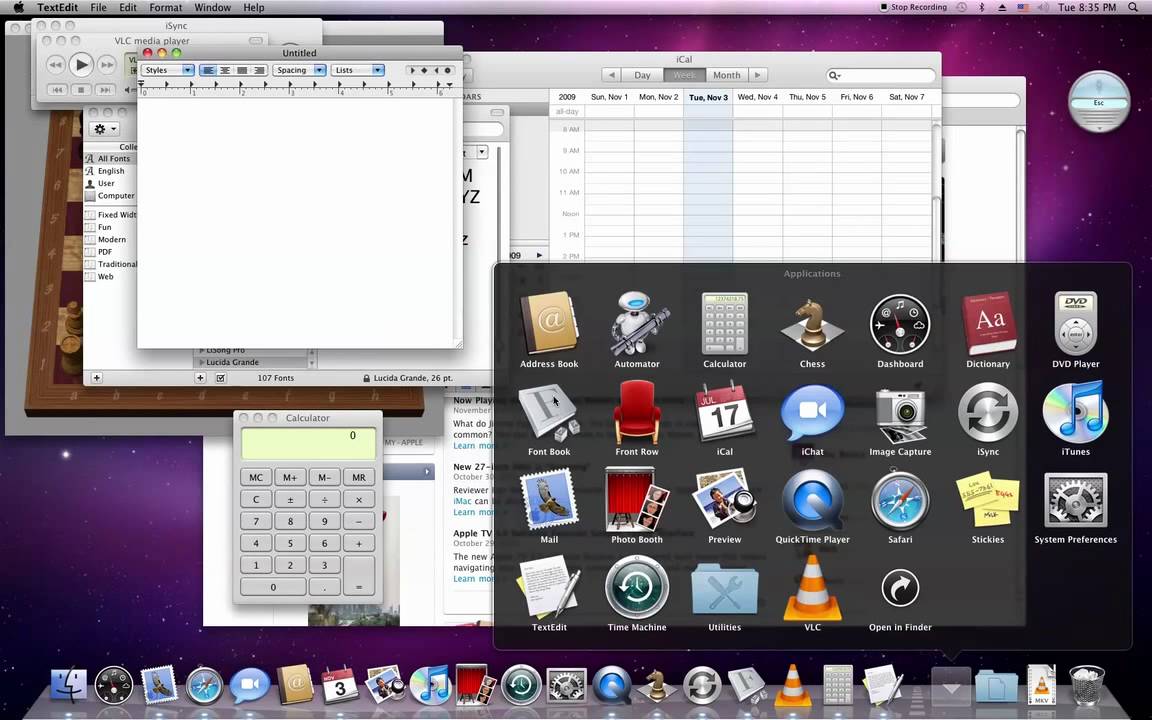Open Dashboard in the Applications stack
Viewport: 1152px width, 720px height.
click(900, 329)
